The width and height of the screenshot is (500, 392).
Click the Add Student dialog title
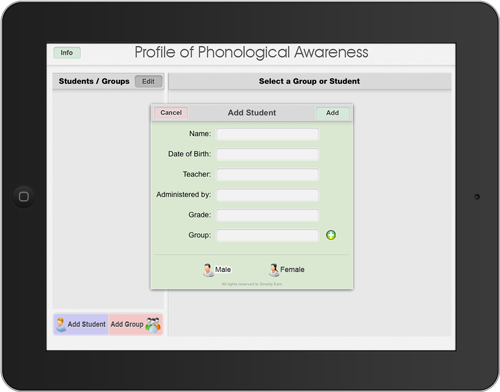tap(252, 113)
